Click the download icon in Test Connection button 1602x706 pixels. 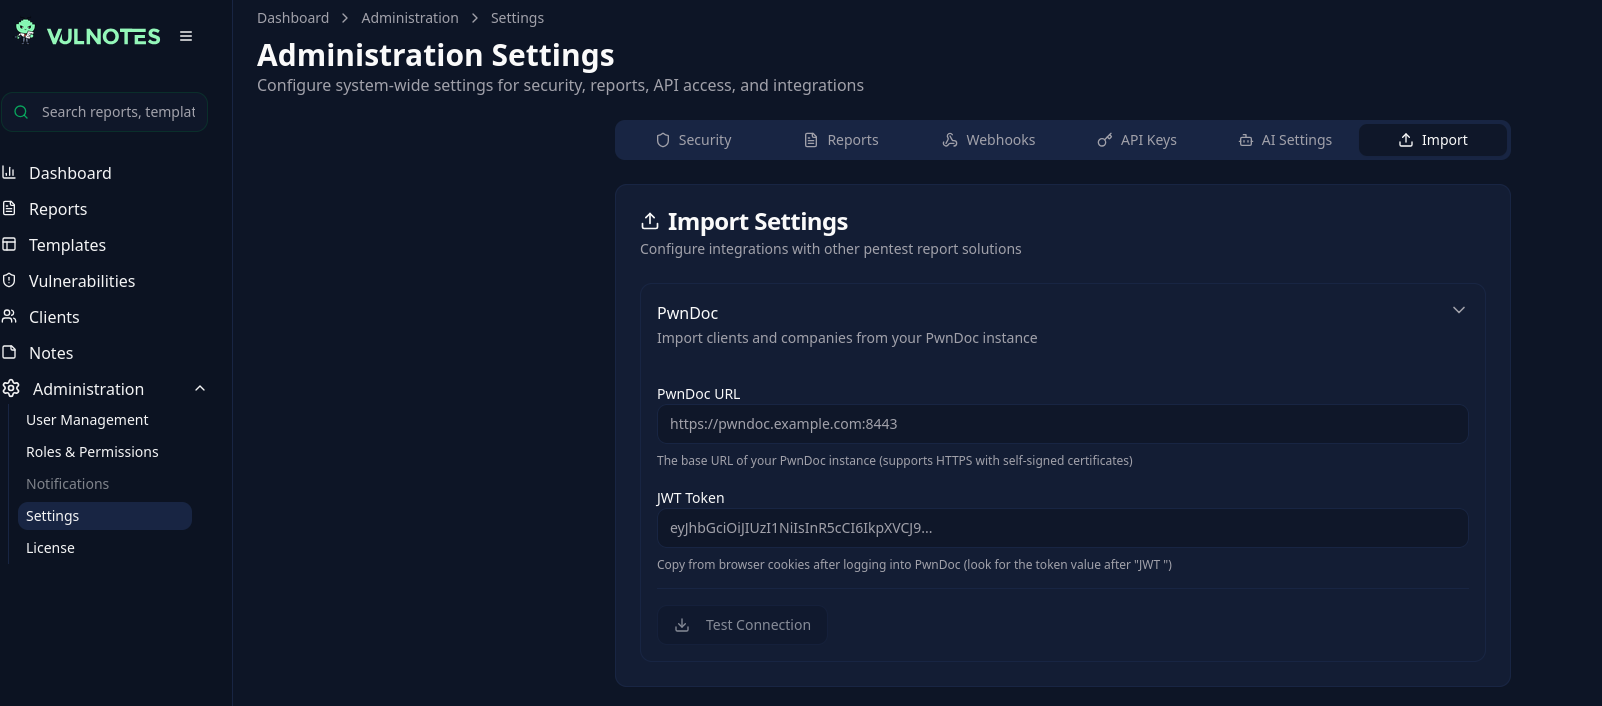pyautogui.click(x=682, y=625)
